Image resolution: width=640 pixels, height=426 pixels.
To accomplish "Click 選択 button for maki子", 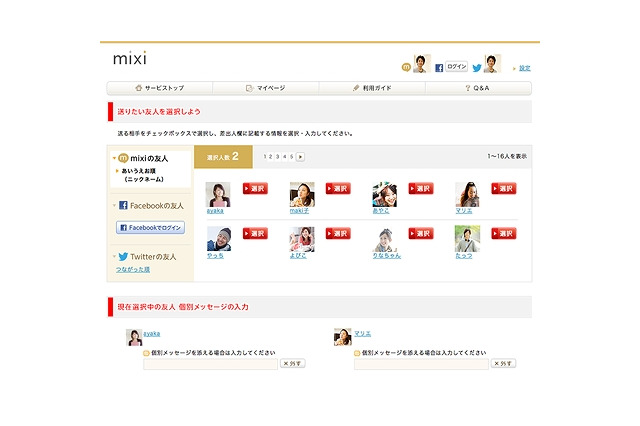I will [x=338, y=189].
